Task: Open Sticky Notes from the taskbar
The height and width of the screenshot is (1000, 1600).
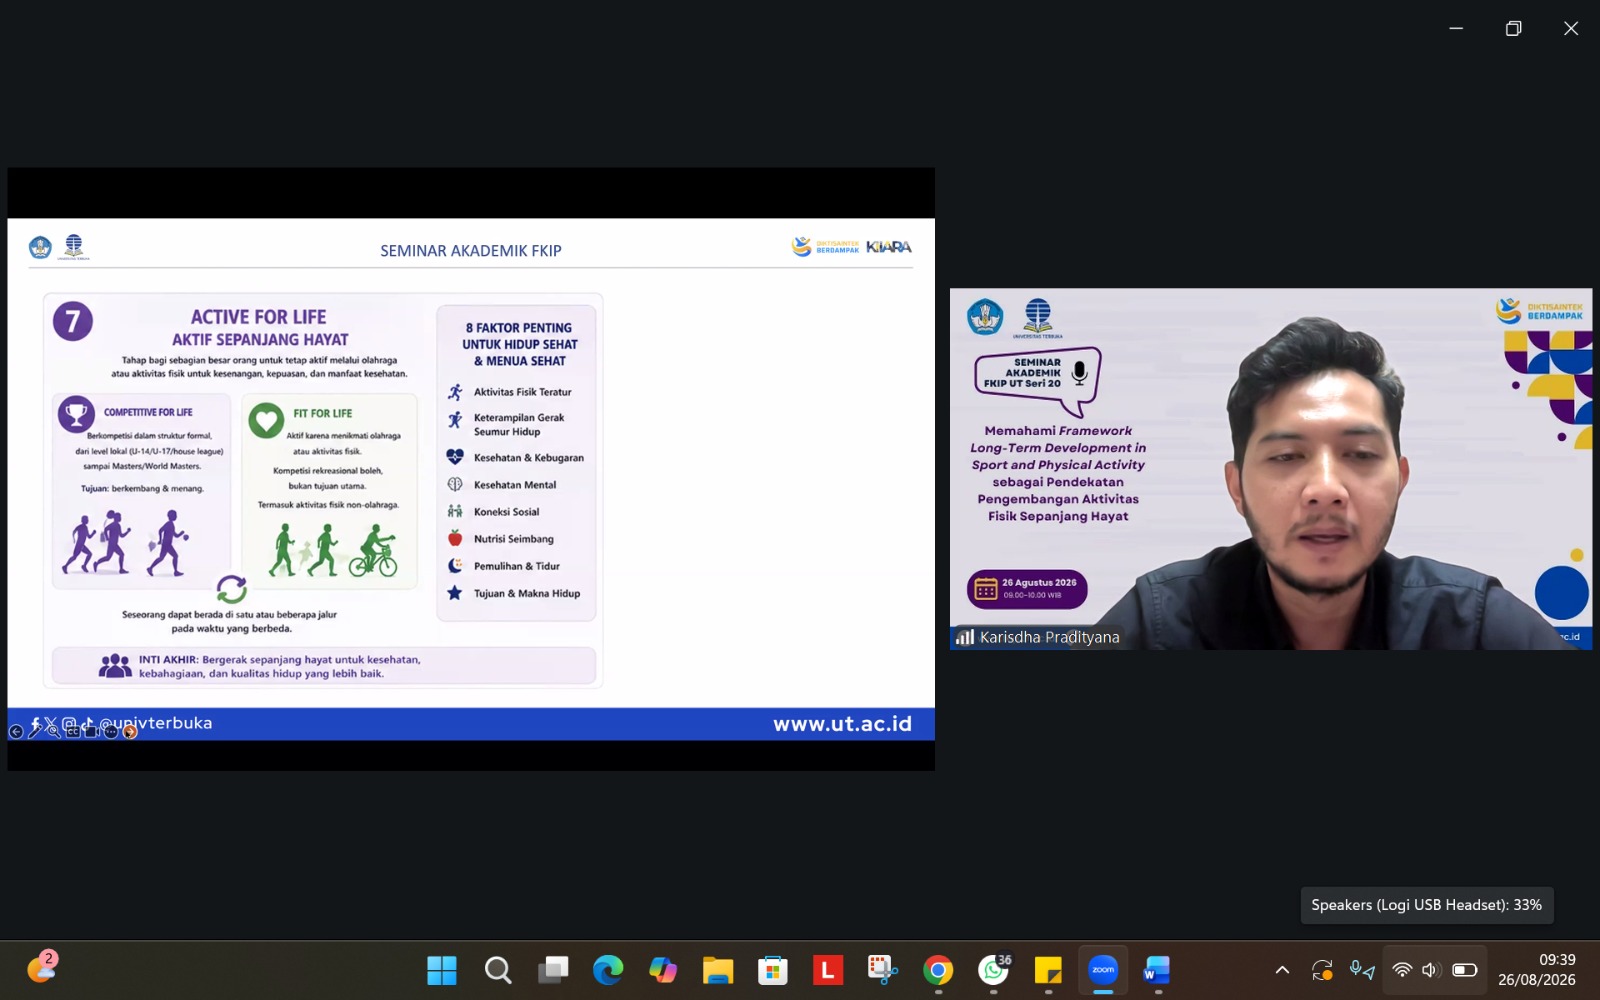Action: [1048, 970]
